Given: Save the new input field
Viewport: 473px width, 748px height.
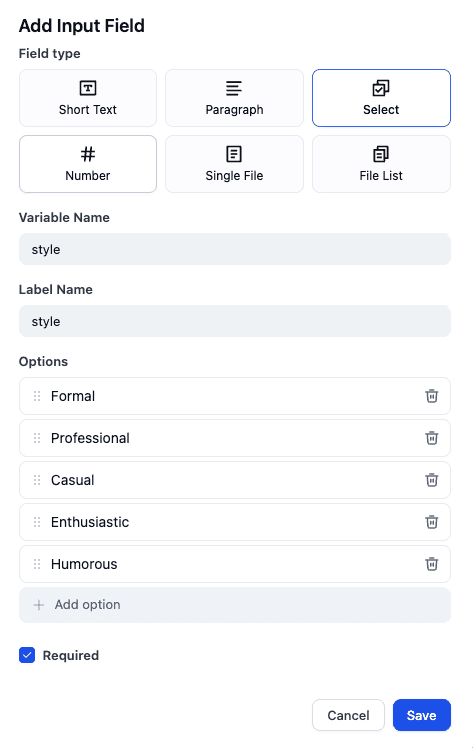Looking at the screenshot, I should pos(422,715).
